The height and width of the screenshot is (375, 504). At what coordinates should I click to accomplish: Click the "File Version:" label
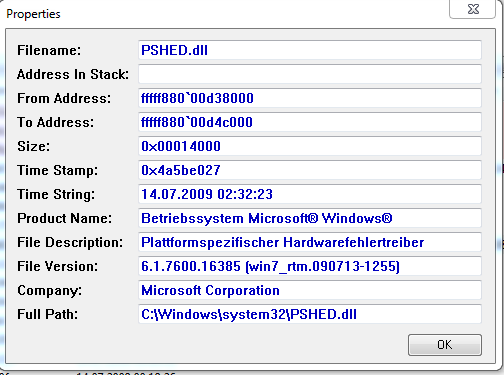point(58,266)
